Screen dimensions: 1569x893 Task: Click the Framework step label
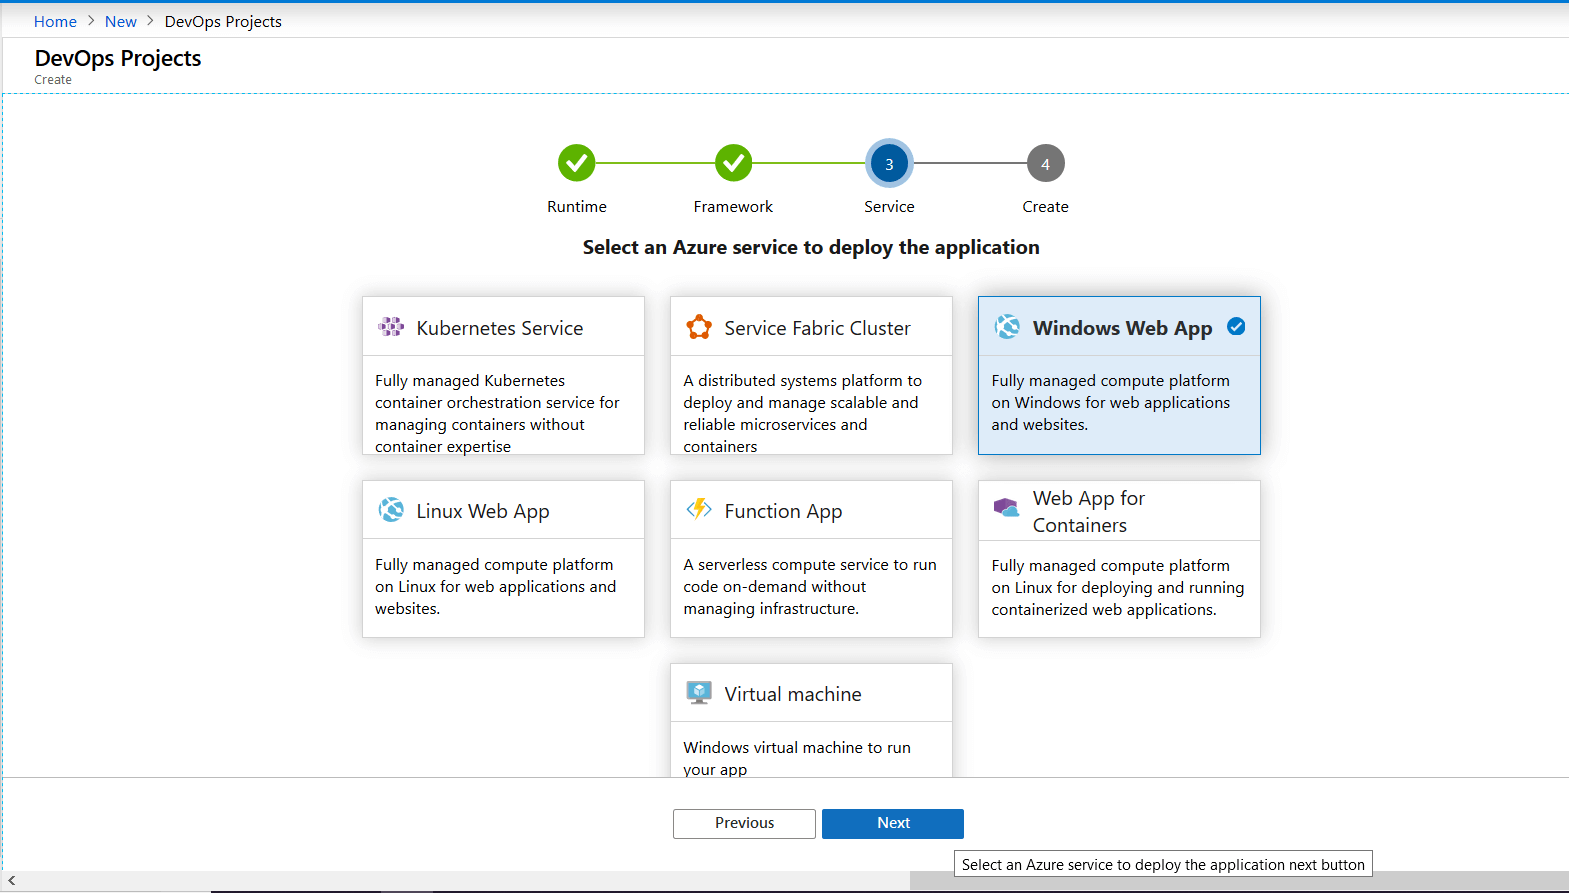pyautogui.click(x=733, y=207)
